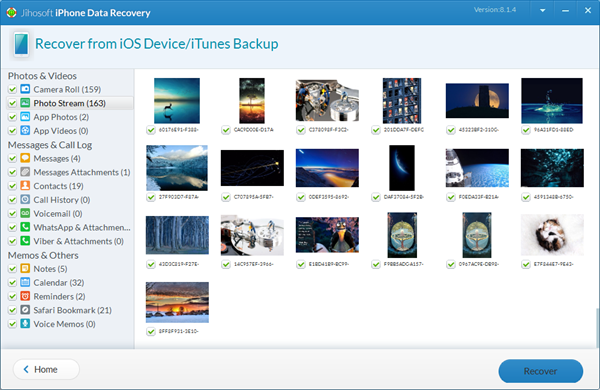600x390 pixels.
Task: Select the Messages Attachments (1) category
Action: (x=82, y=172)
